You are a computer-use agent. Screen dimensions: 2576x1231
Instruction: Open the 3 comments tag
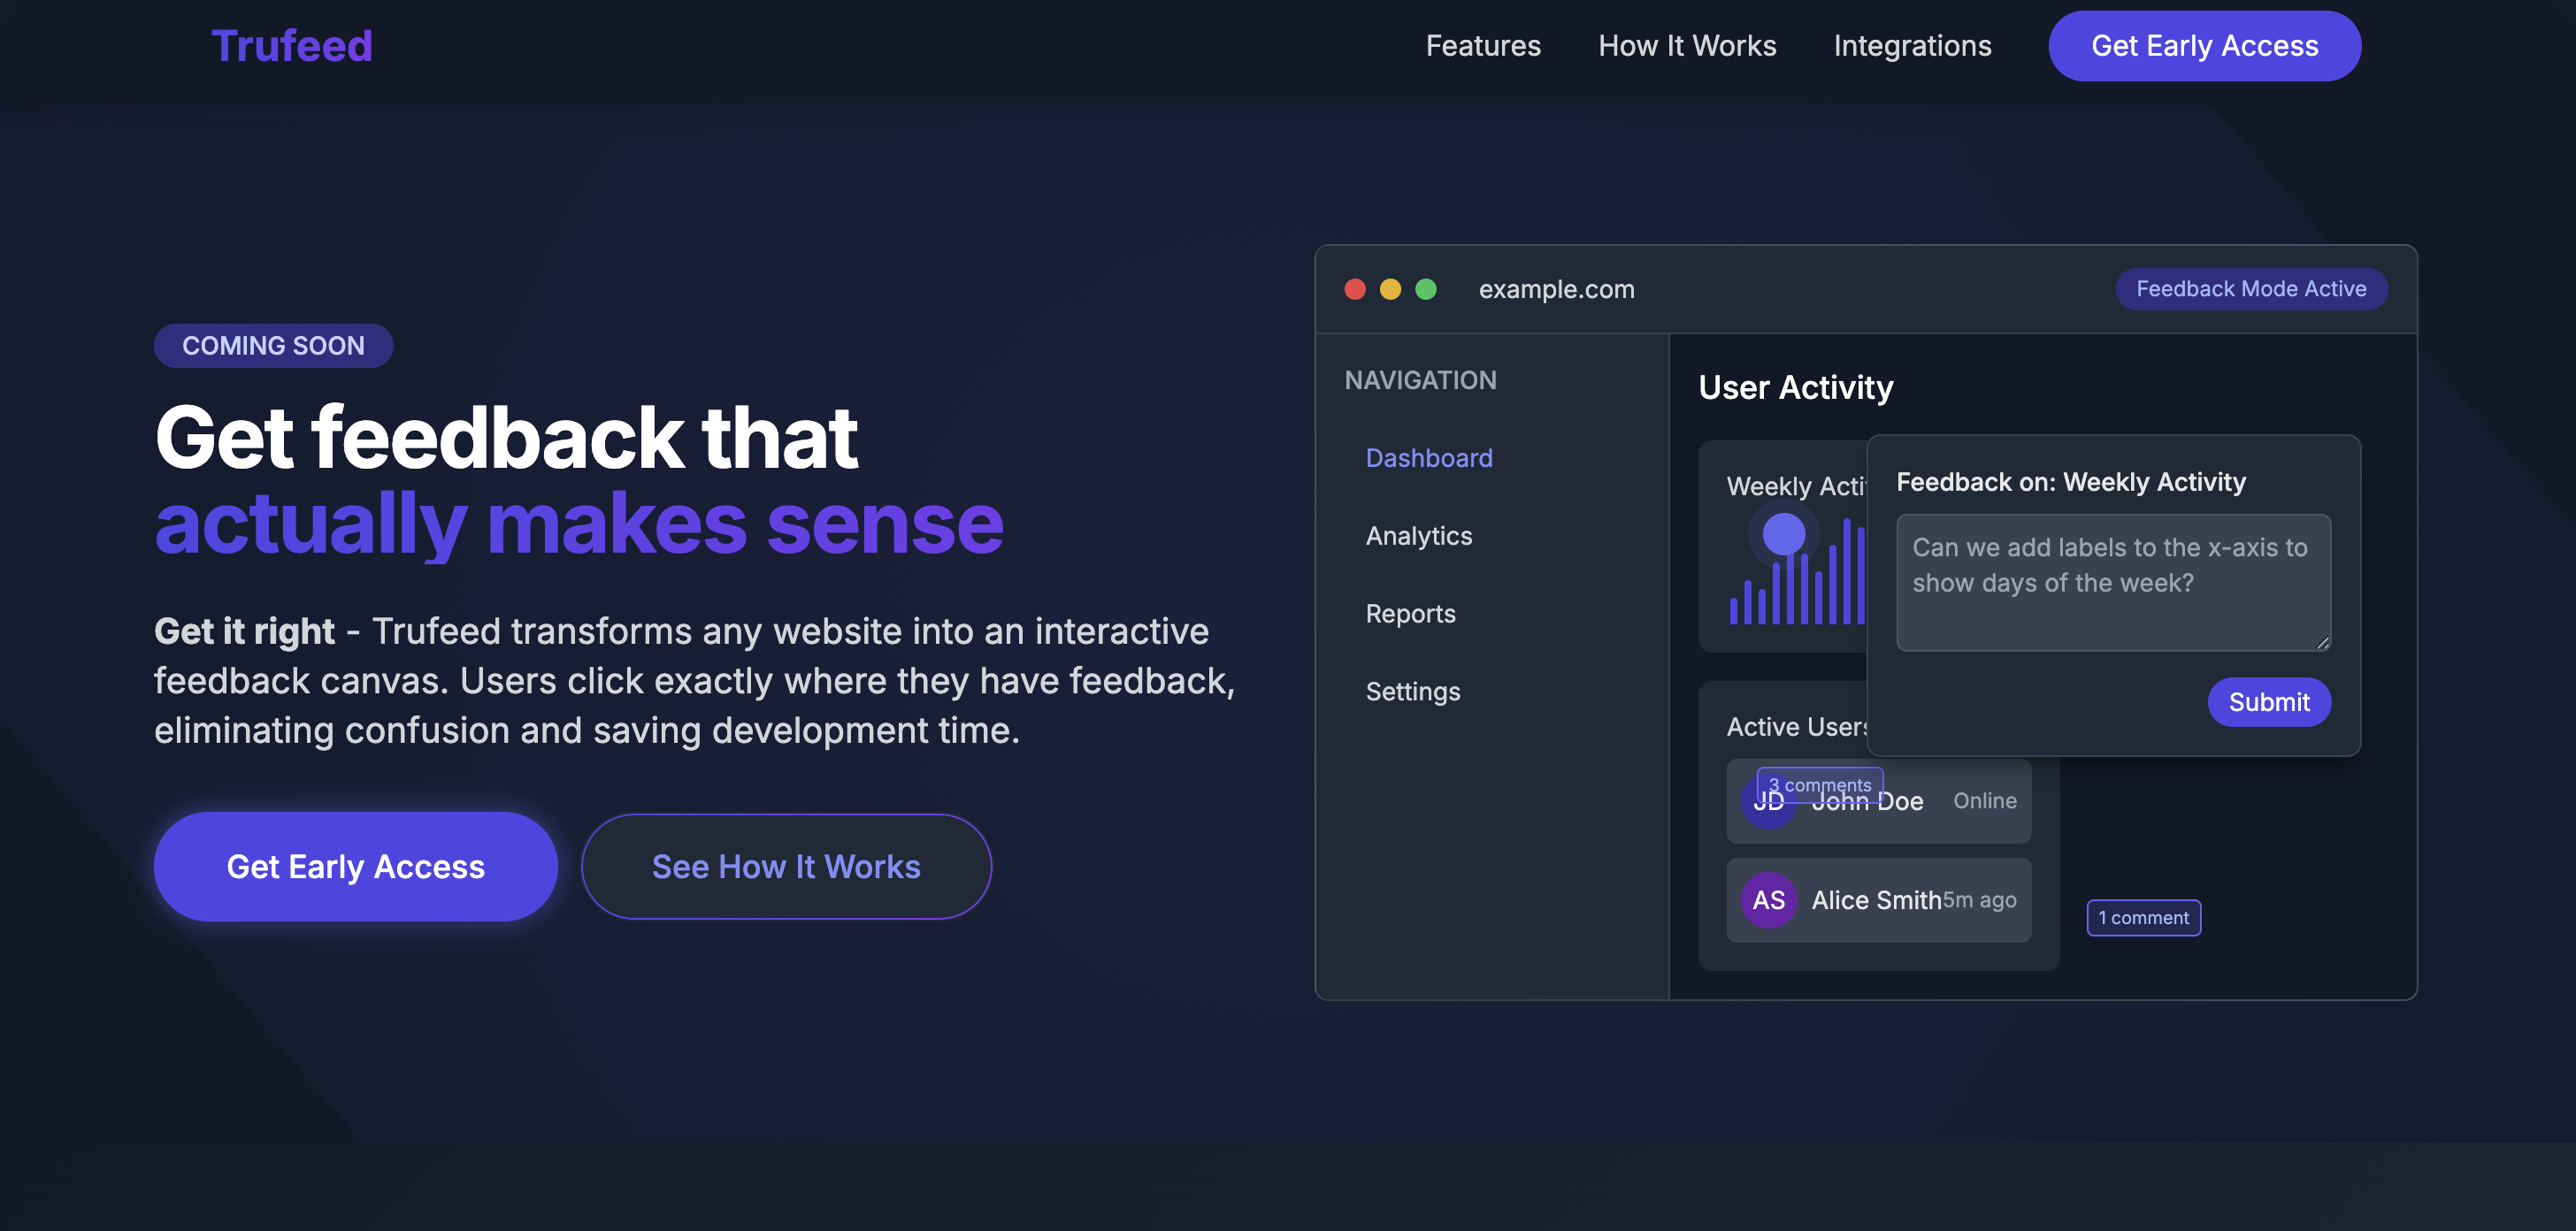(x=1820, y=785)
